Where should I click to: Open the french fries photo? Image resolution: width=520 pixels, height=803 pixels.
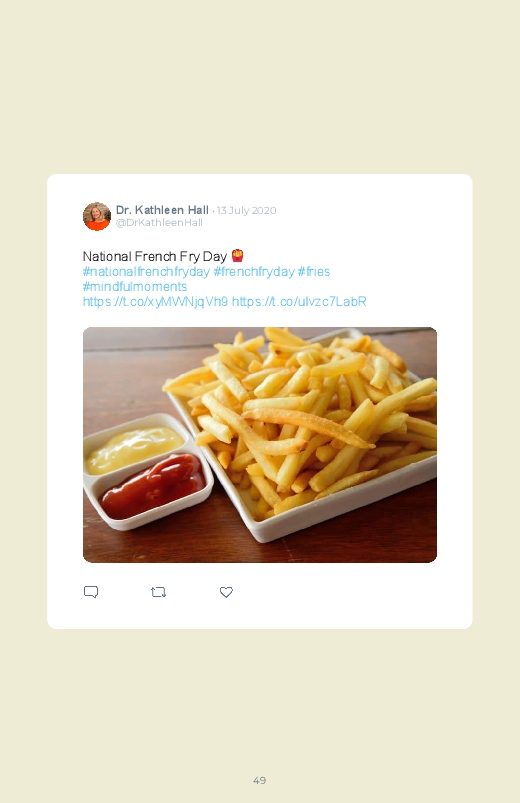point(260,445)
